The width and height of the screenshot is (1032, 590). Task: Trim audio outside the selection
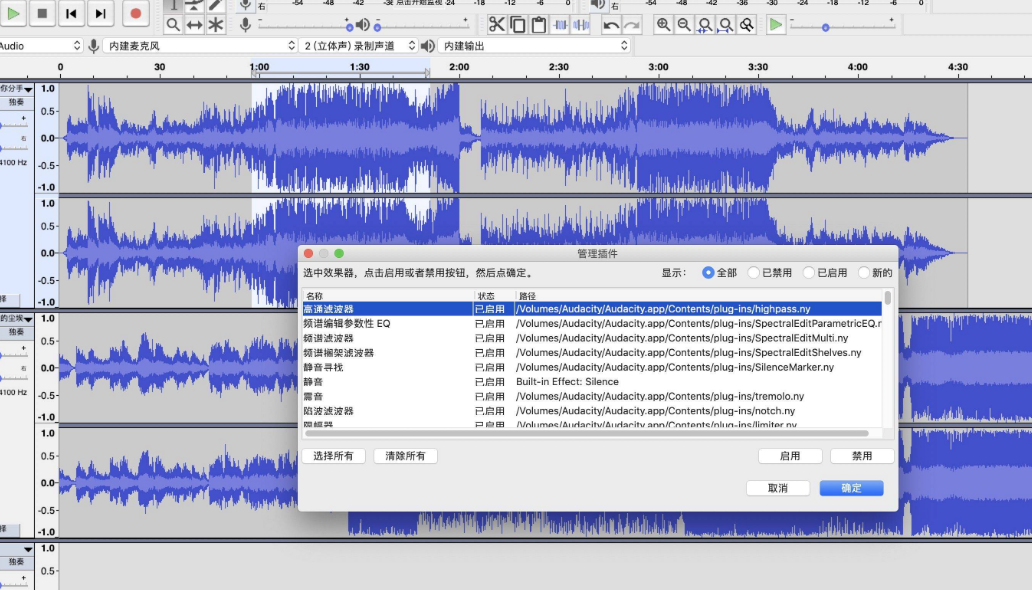coord(560,25)
